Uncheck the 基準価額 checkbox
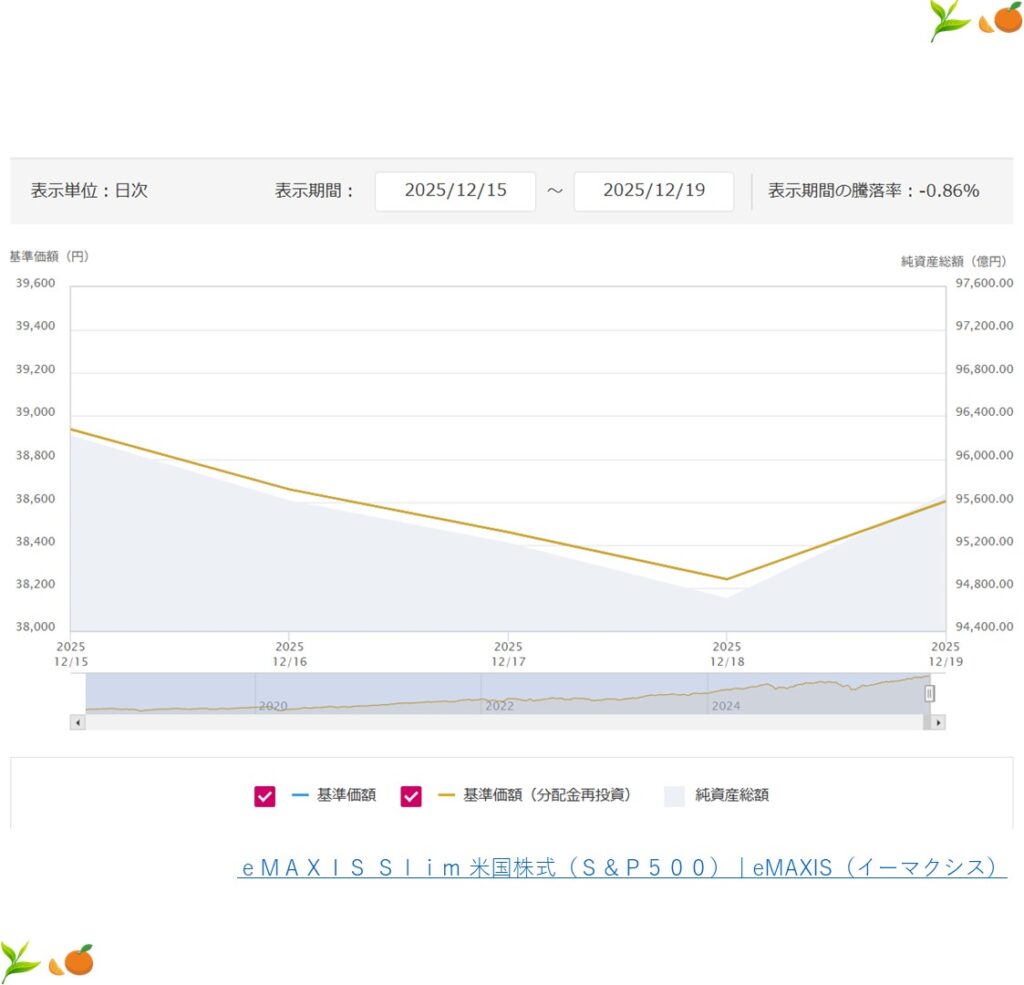Image resolution: width=1024 pixels, height=985 pixels. (265, 796)
